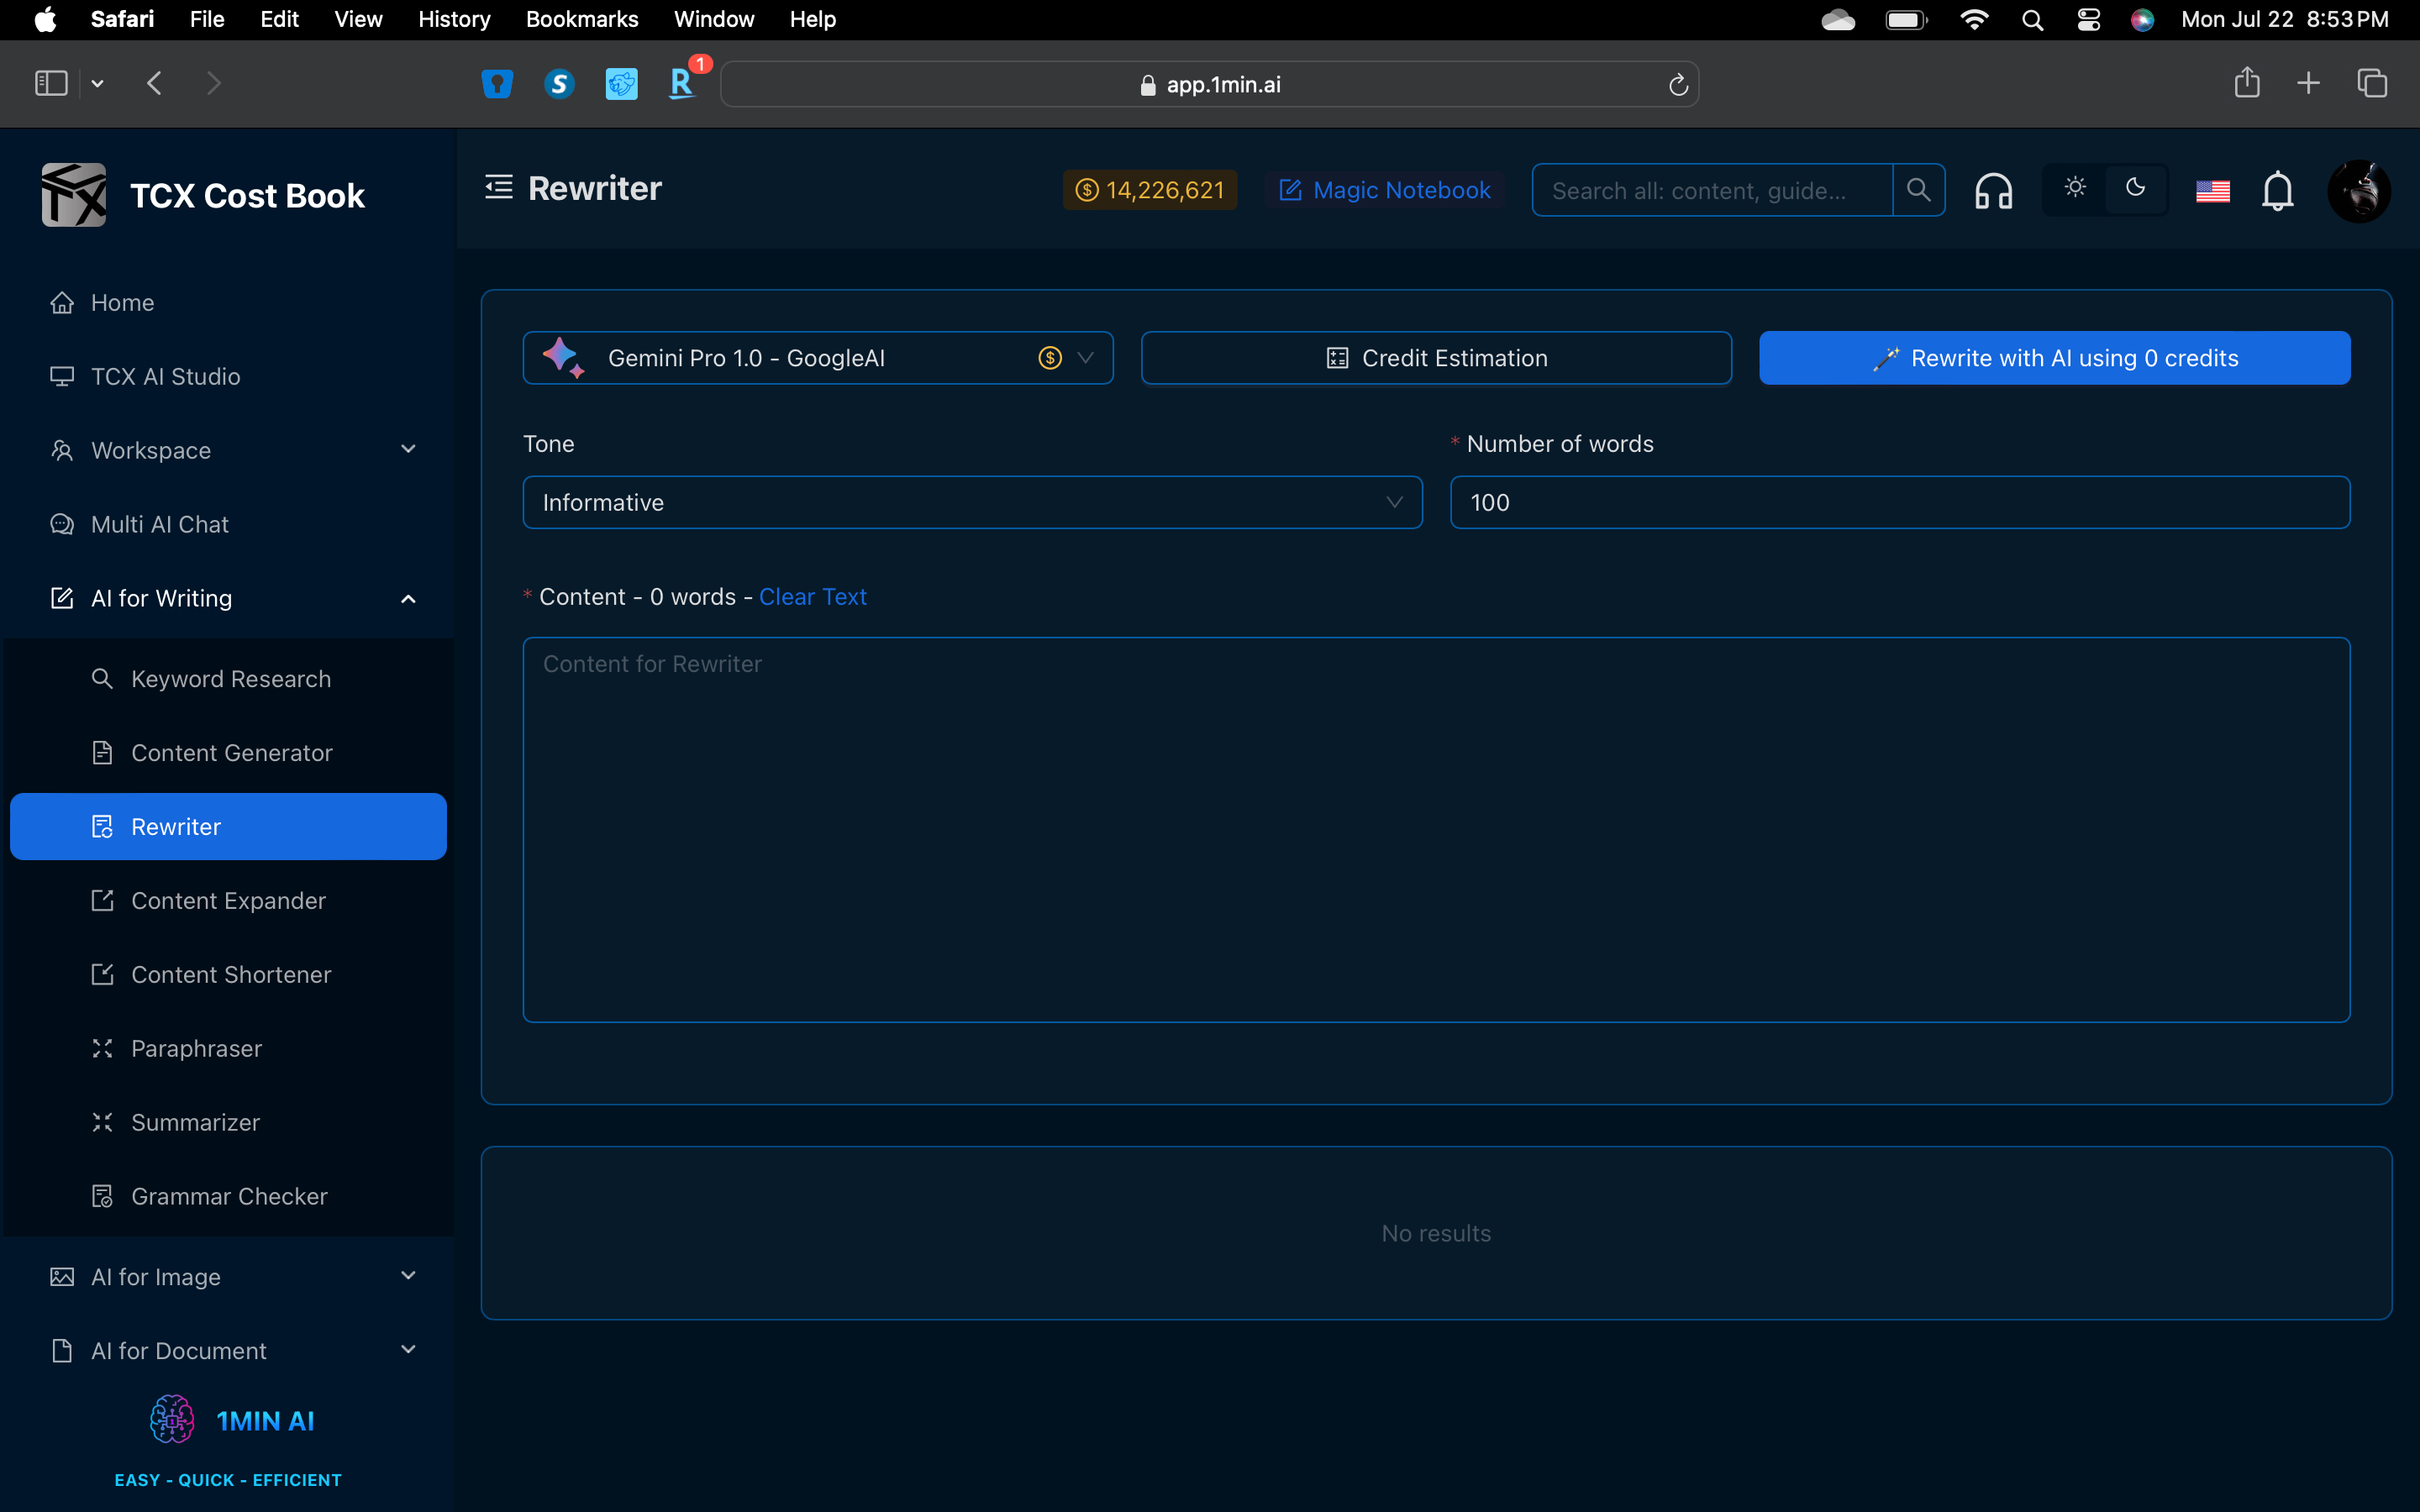
Task: Expand the Workspace section
Action: point(228,450)
